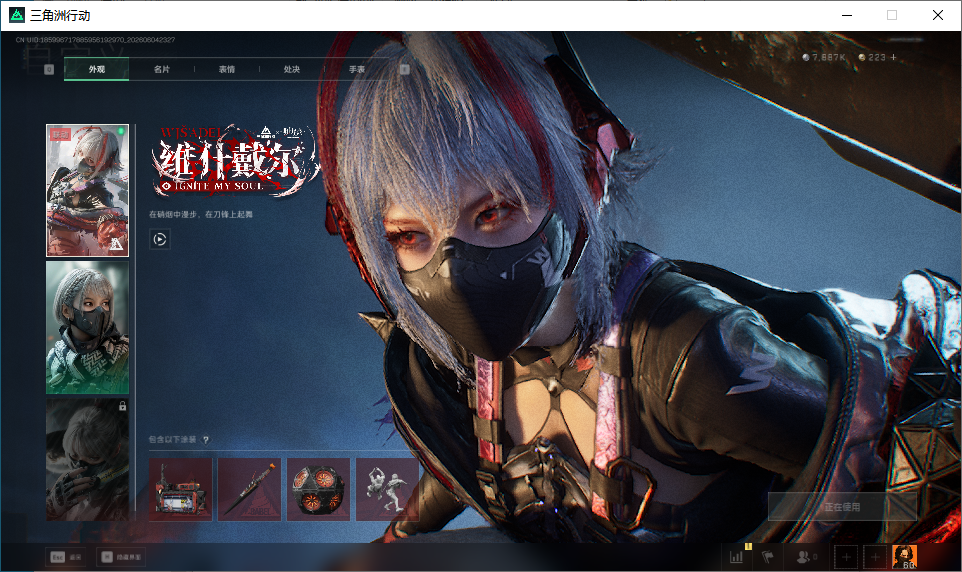
Task: Click the plus next to 223 currency
Action: pos(893,57)
